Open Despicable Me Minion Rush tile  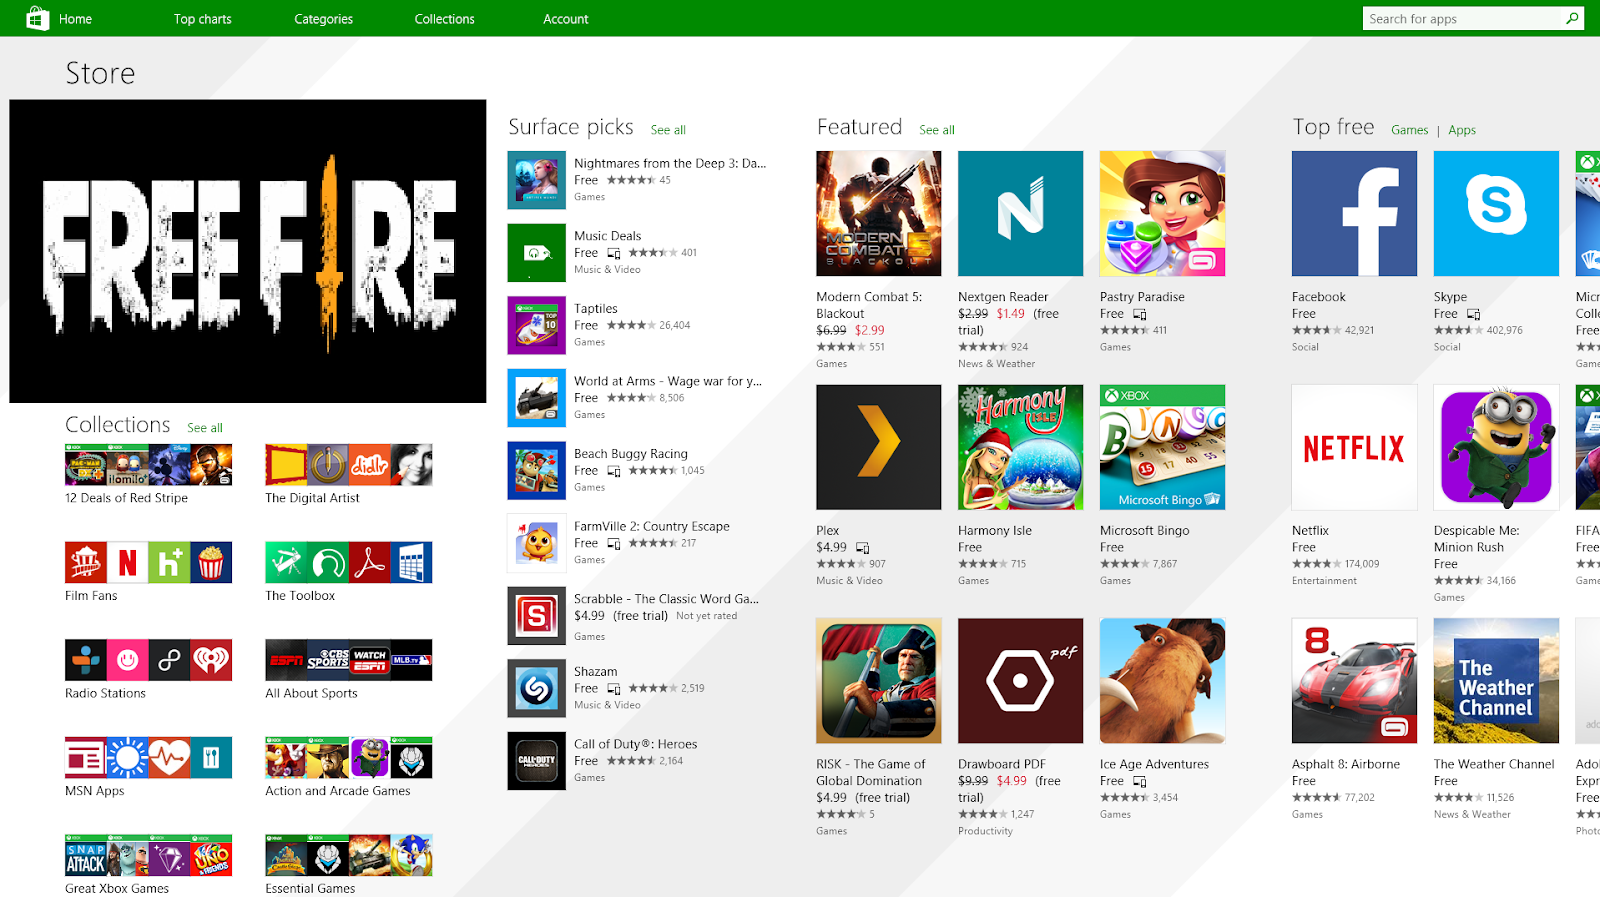coord(1497,447)
